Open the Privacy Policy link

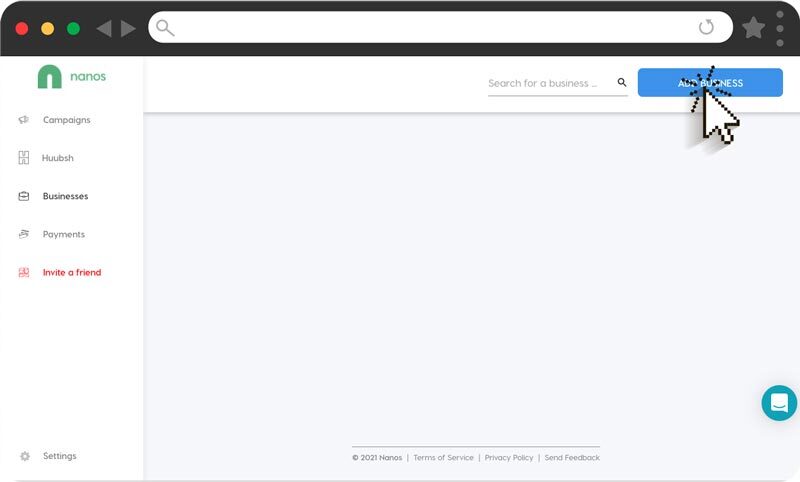509,458
